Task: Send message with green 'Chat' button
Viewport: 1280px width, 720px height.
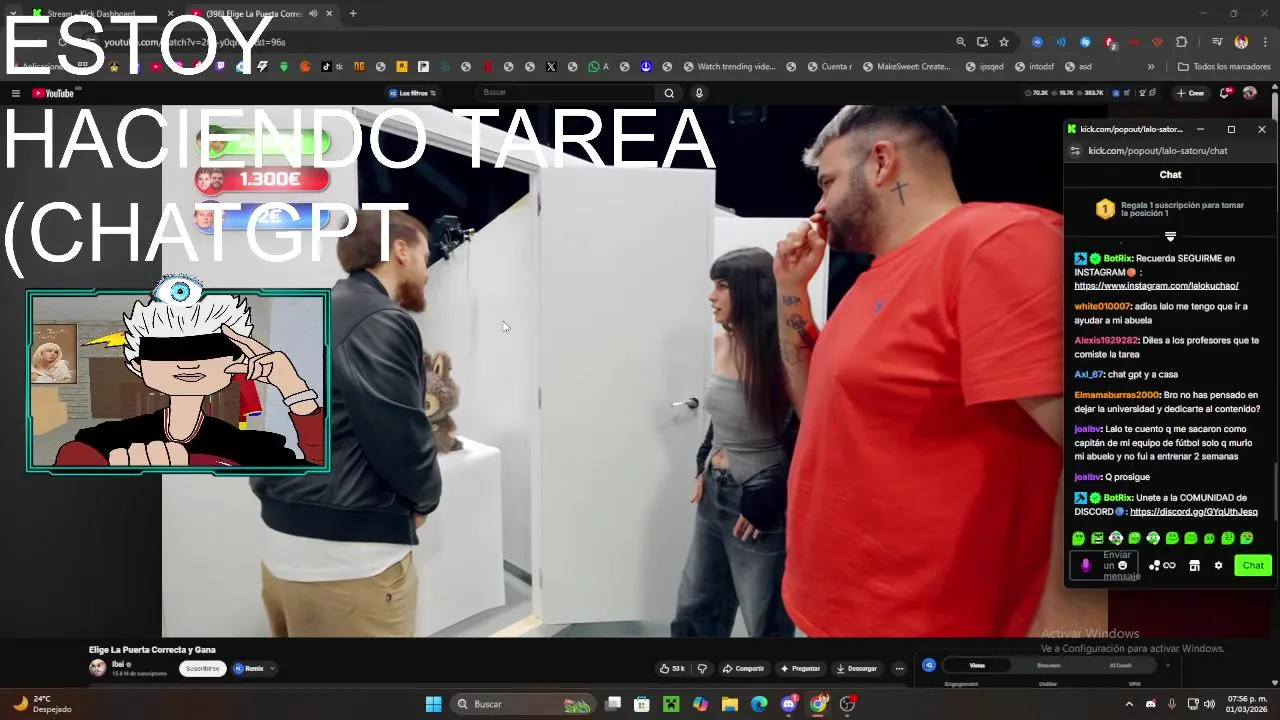Action: pyautogui.click(x=1253, y=565)
